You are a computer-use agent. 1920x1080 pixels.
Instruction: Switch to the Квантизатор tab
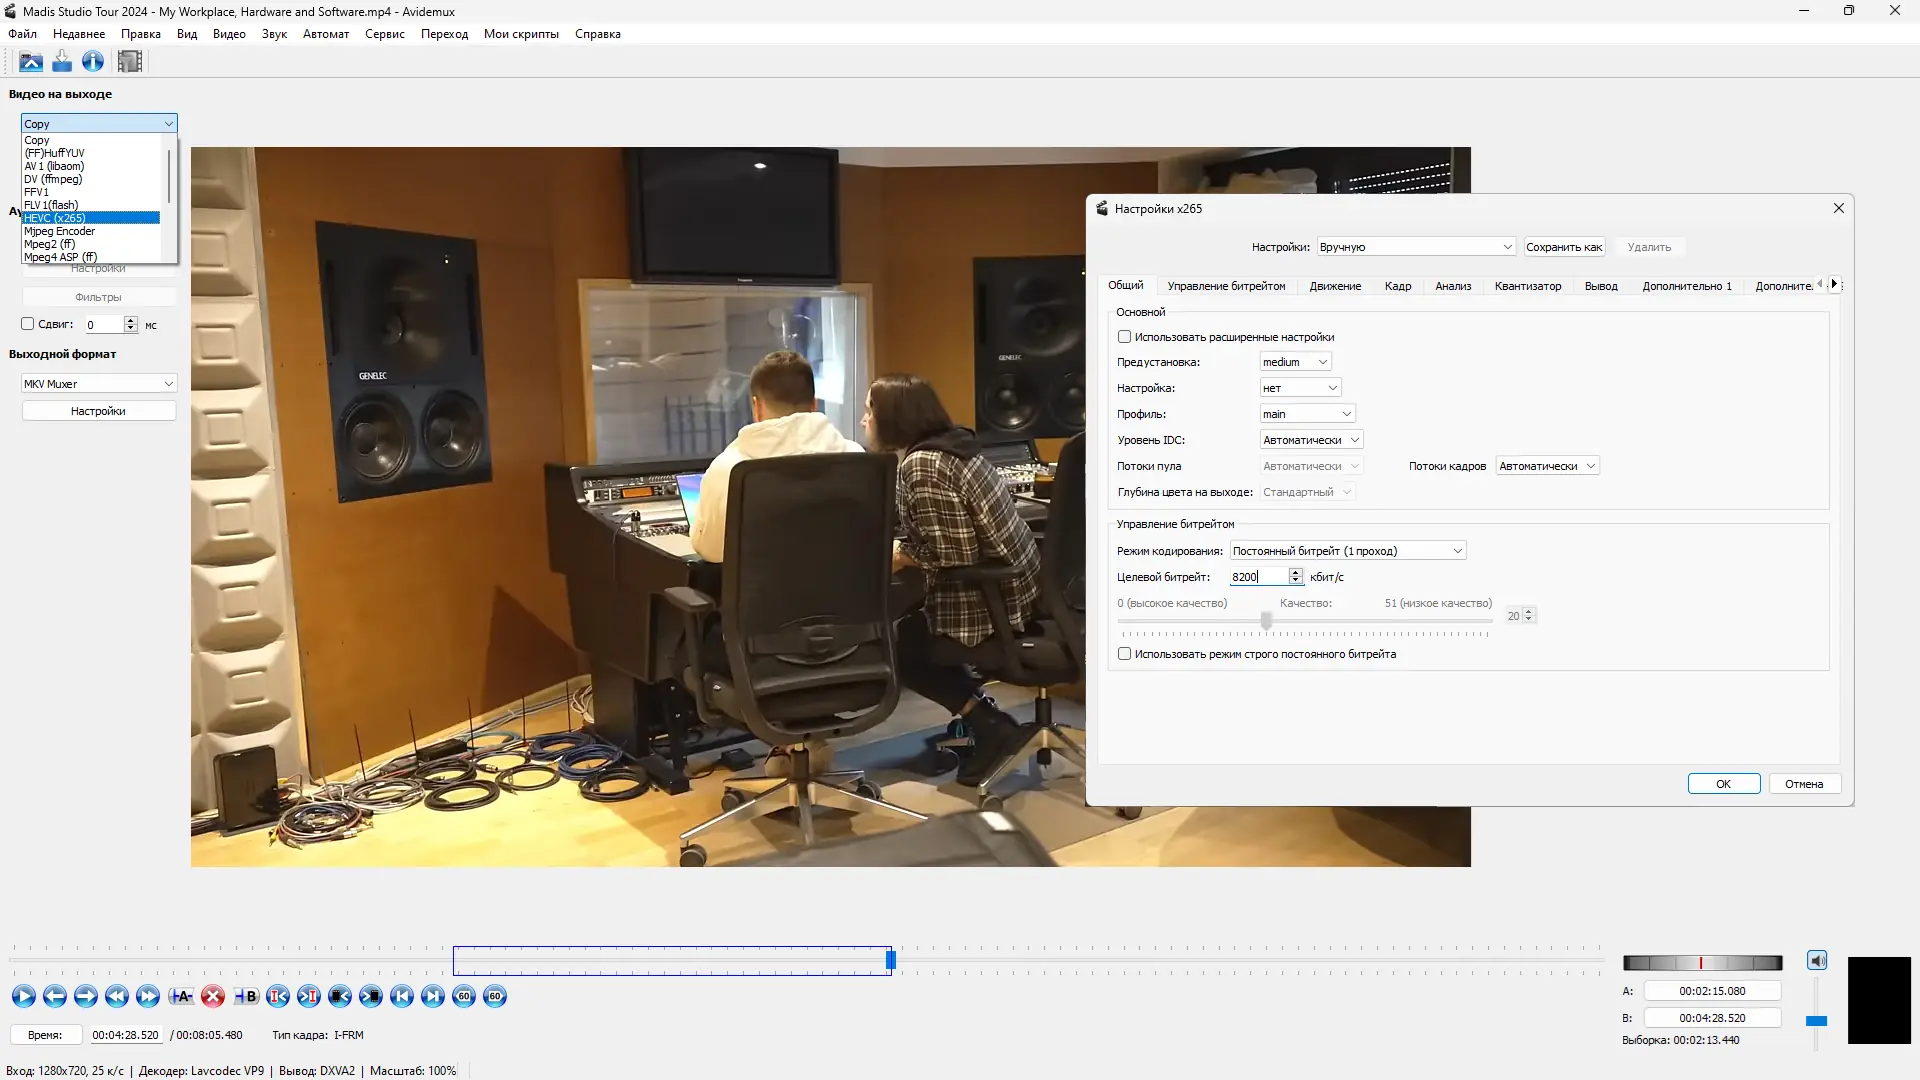tap(1527, 286)
